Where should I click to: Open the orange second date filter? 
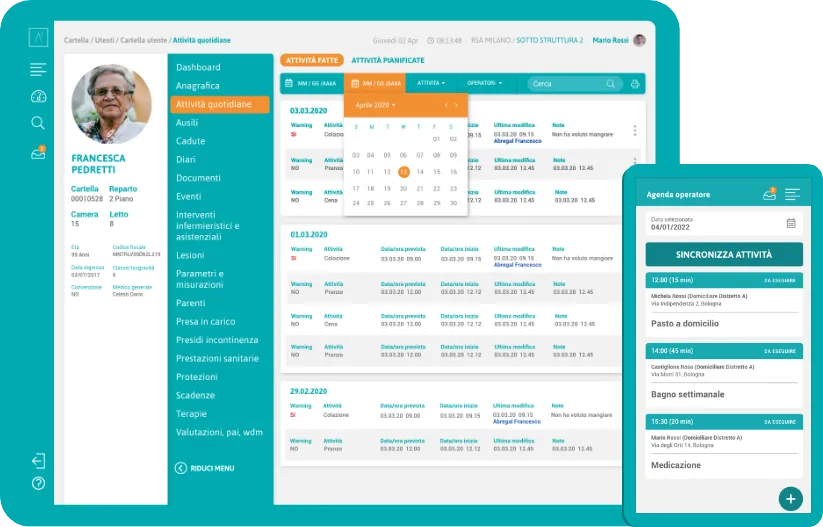tap(376, 83)
